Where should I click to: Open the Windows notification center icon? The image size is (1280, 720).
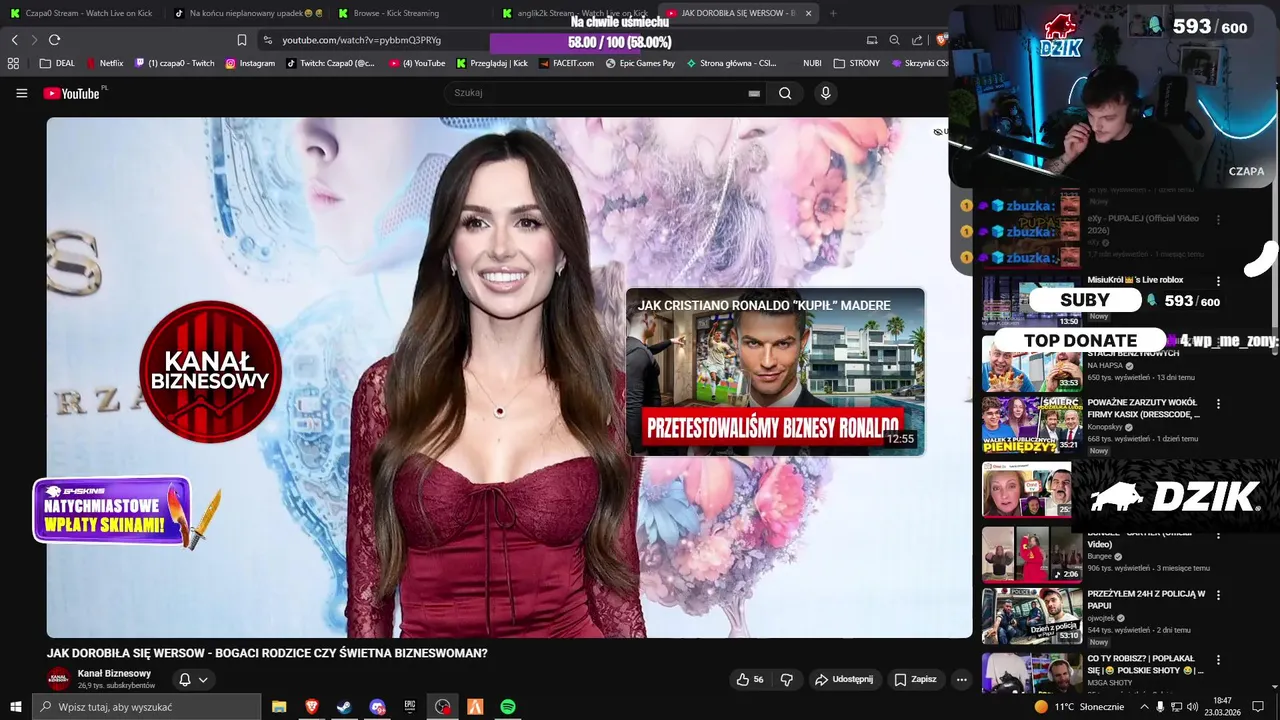pyautogui.click(x=1258, y=707)
